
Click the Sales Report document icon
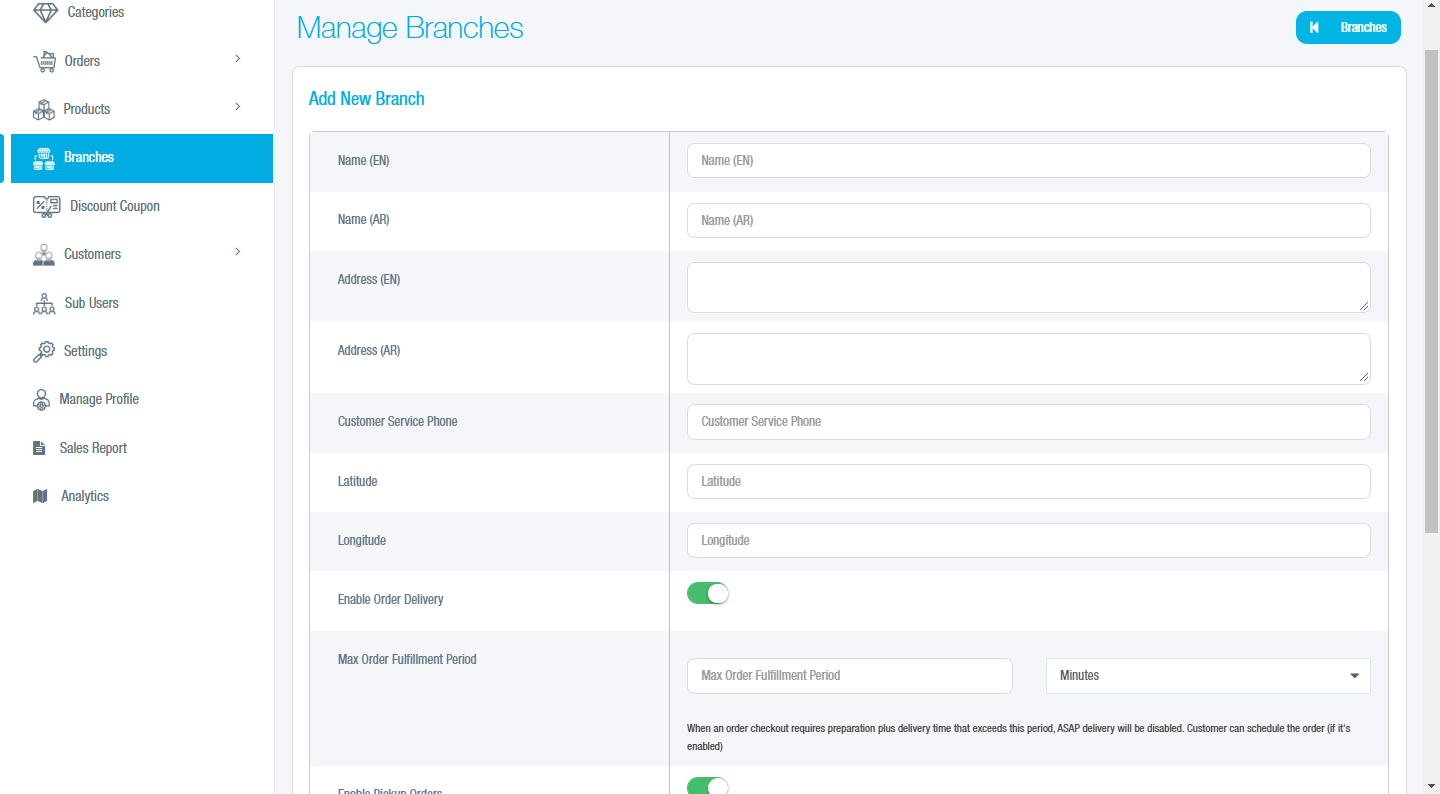tap(40, 448)
